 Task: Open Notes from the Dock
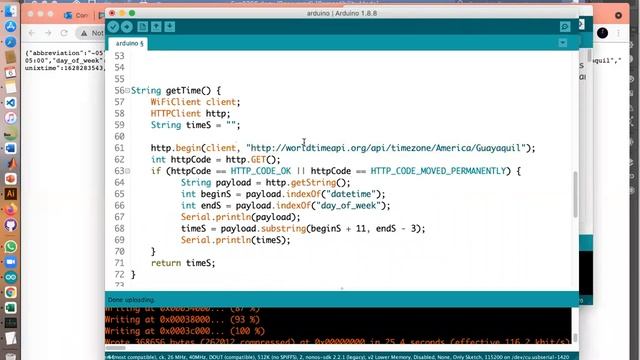[x=11, y=88]
